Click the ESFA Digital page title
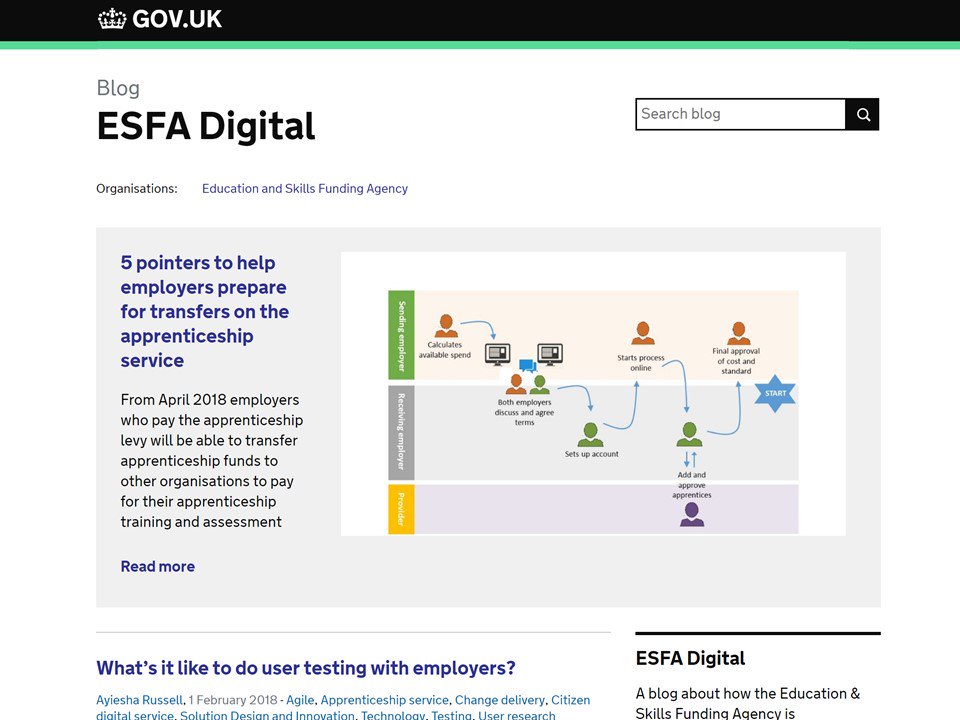960x720 pixels. click(x=206, y=126)
